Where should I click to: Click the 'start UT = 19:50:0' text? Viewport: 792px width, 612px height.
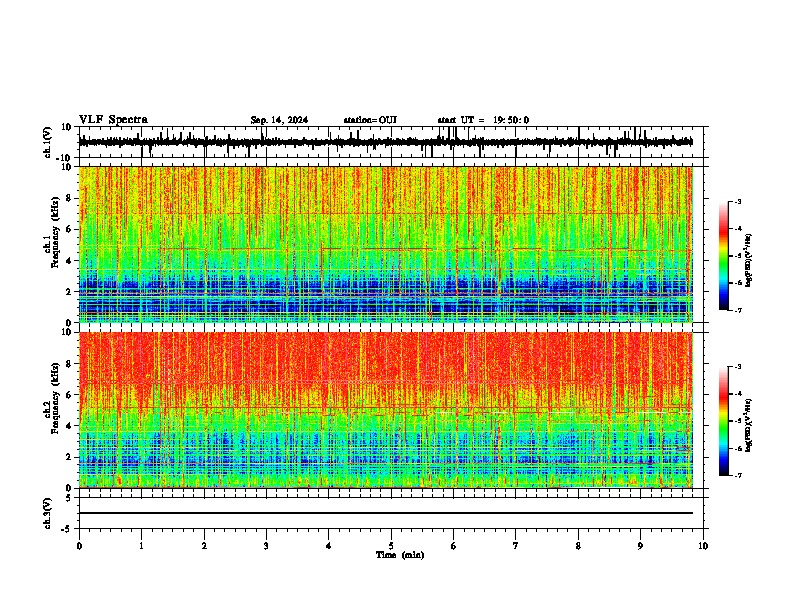tap(483, 120)
